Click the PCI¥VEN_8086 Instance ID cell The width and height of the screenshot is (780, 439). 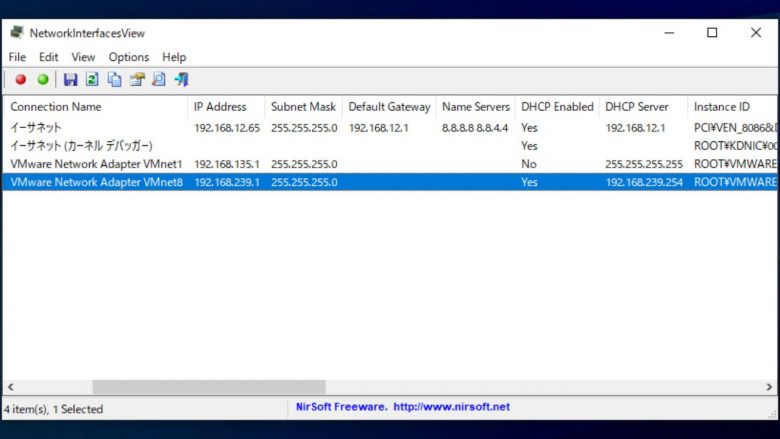pos(735,128)
